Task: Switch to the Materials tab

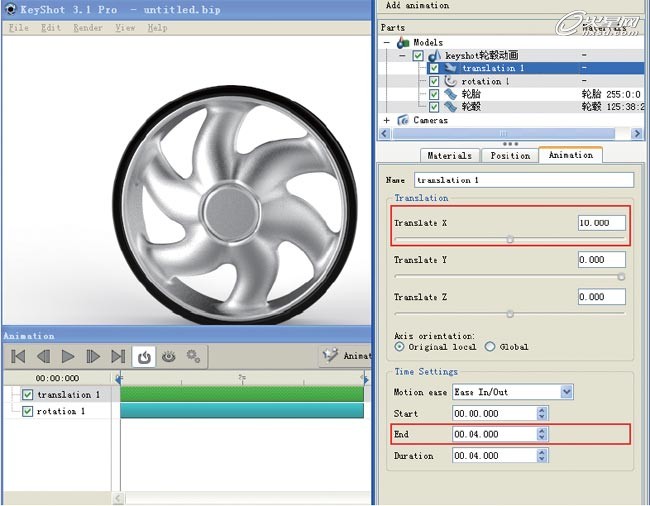Action: 450,156
